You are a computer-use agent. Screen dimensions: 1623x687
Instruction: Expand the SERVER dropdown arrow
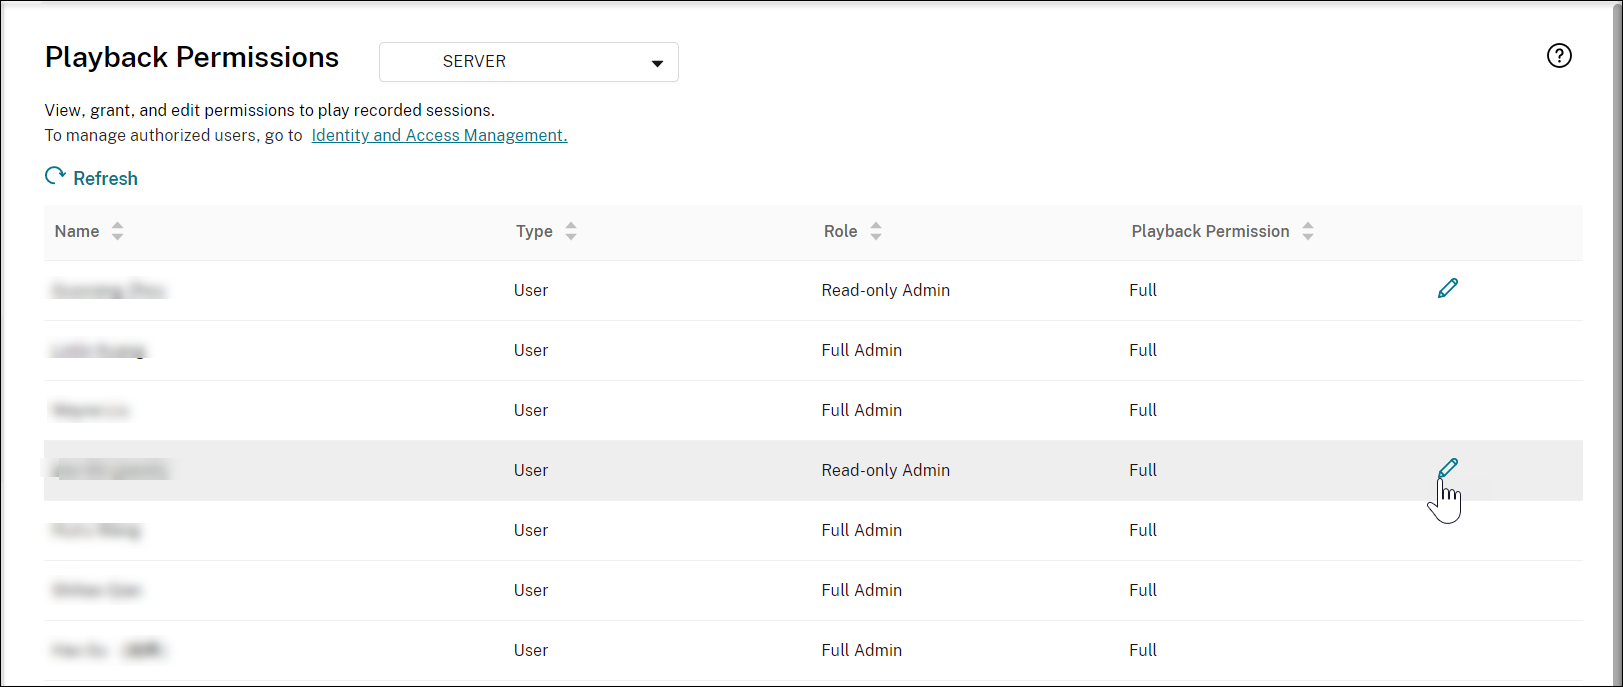657,63
